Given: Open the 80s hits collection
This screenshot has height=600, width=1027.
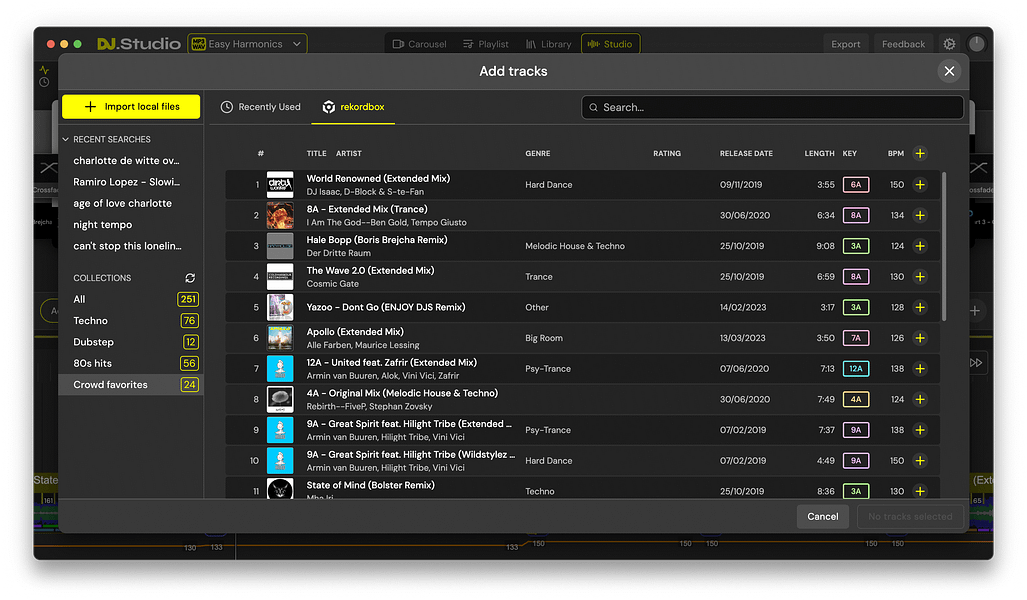Looking at the screenshot, I should point(131,363).
